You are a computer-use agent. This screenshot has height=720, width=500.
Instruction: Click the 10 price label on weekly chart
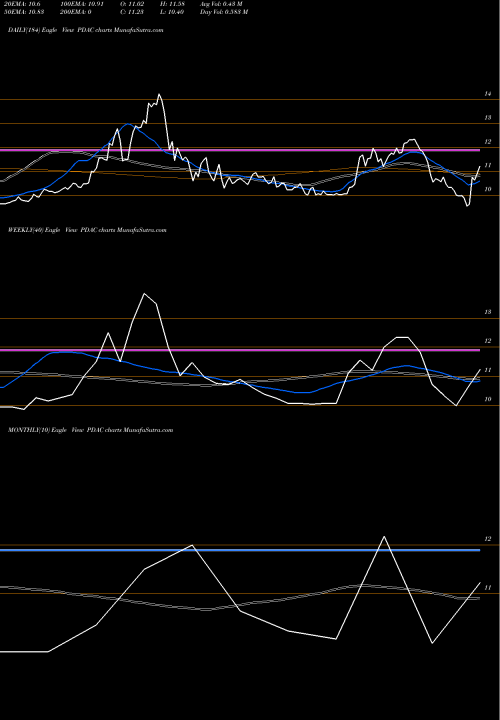(488, 399)
